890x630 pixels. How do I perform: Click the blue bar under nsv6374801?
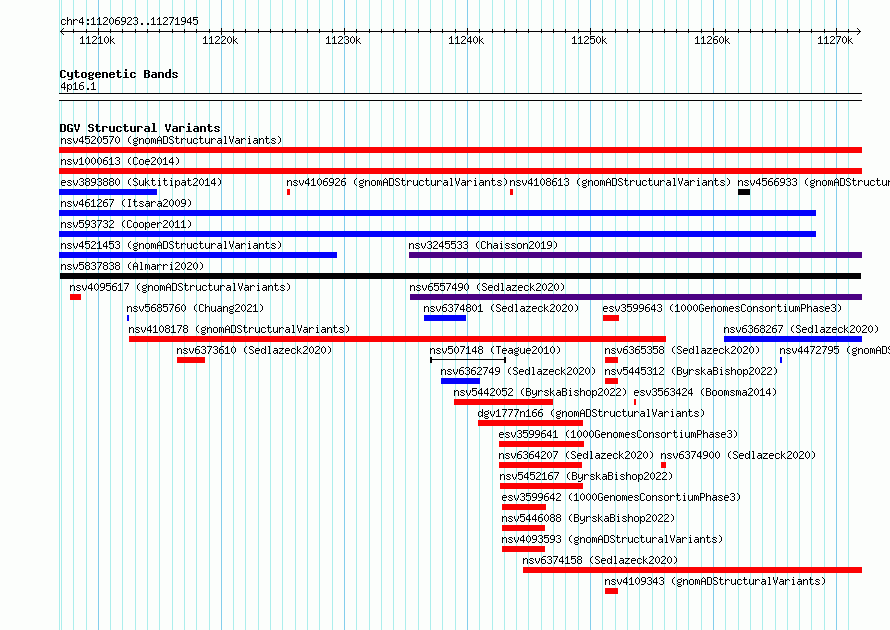[x=445, y=318]
